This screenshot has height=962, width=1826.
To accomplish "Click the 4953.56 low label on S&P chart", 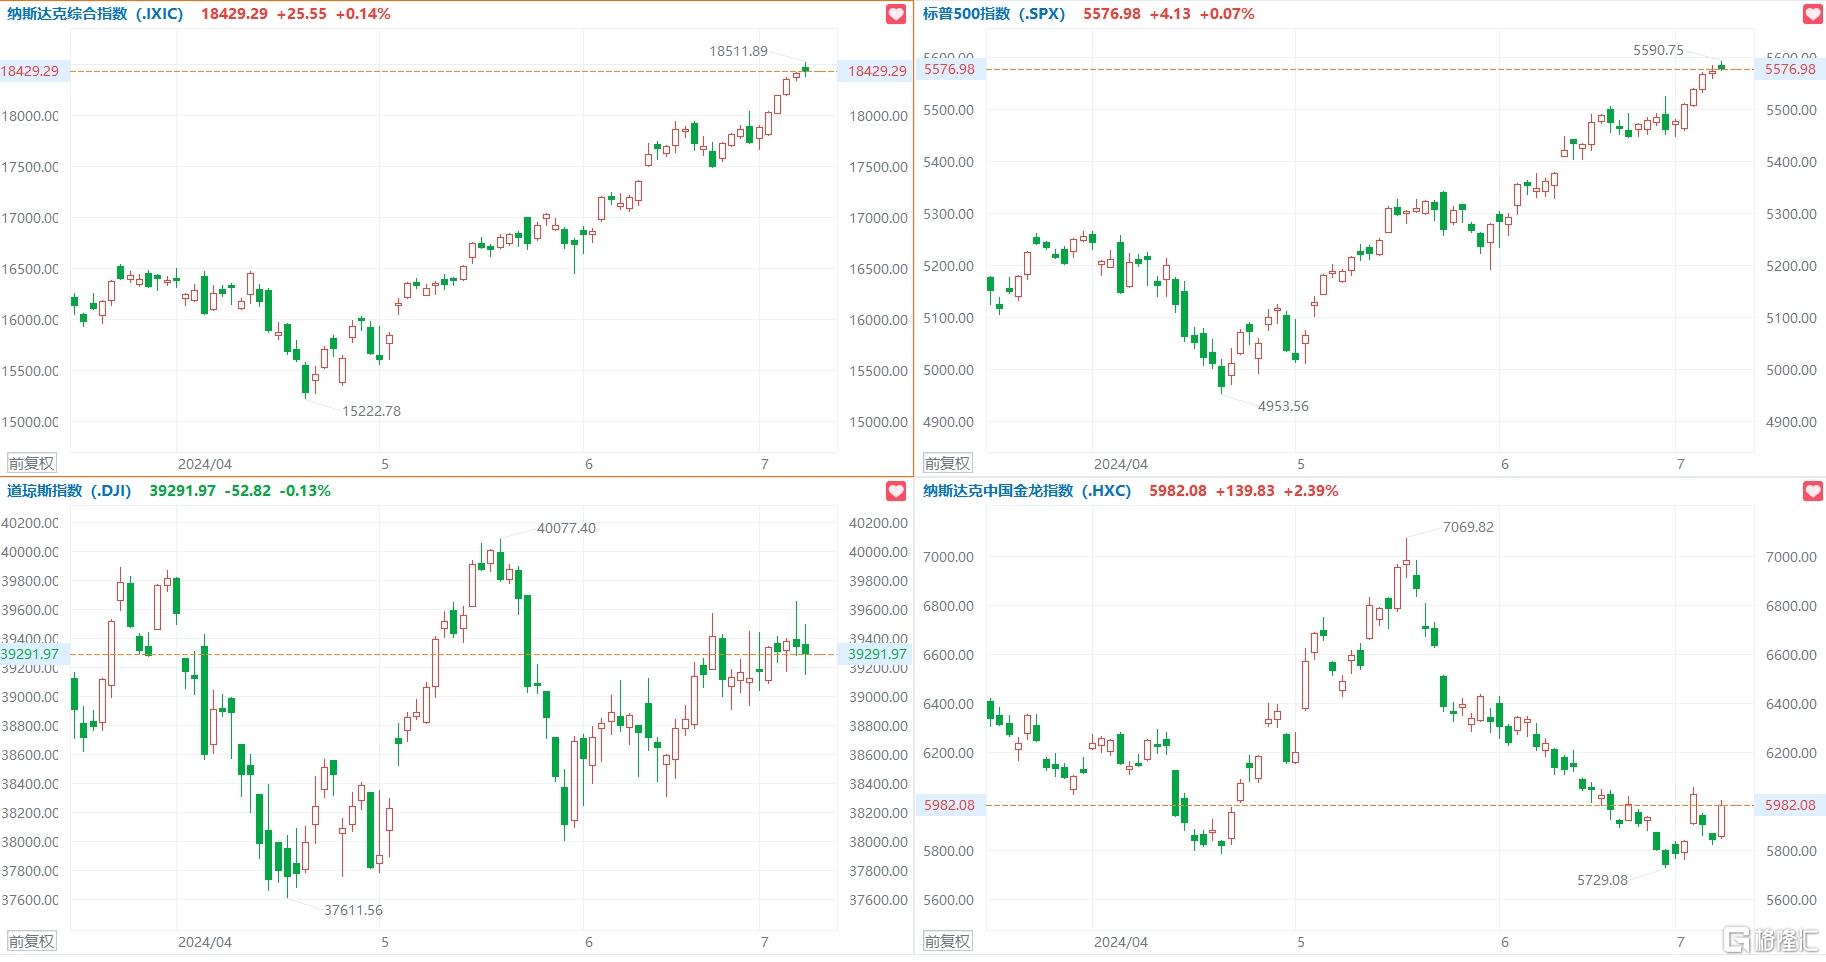I will tap(1283, 406).
